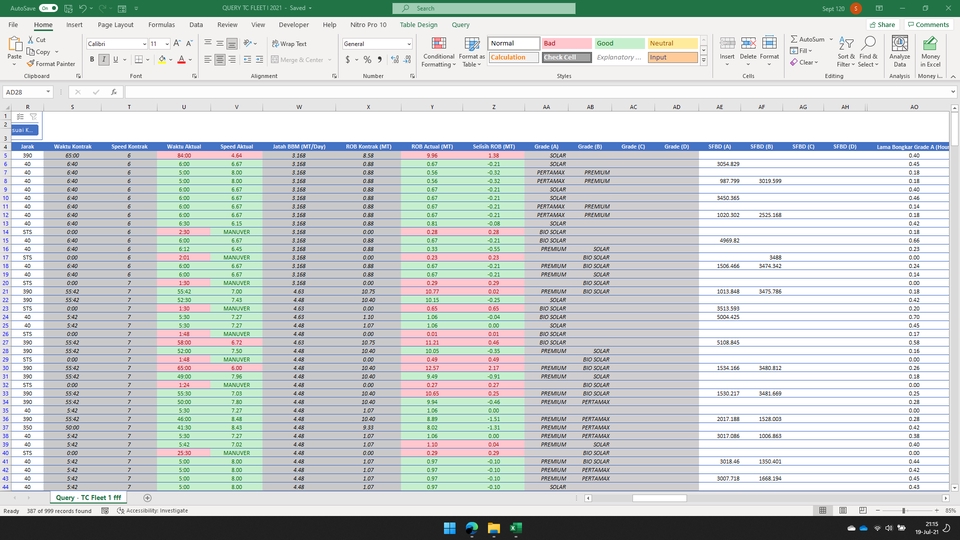This screenshot has width=960, height=540.
Task: Click the Increase Decimal icon
Action: (395, 59)
